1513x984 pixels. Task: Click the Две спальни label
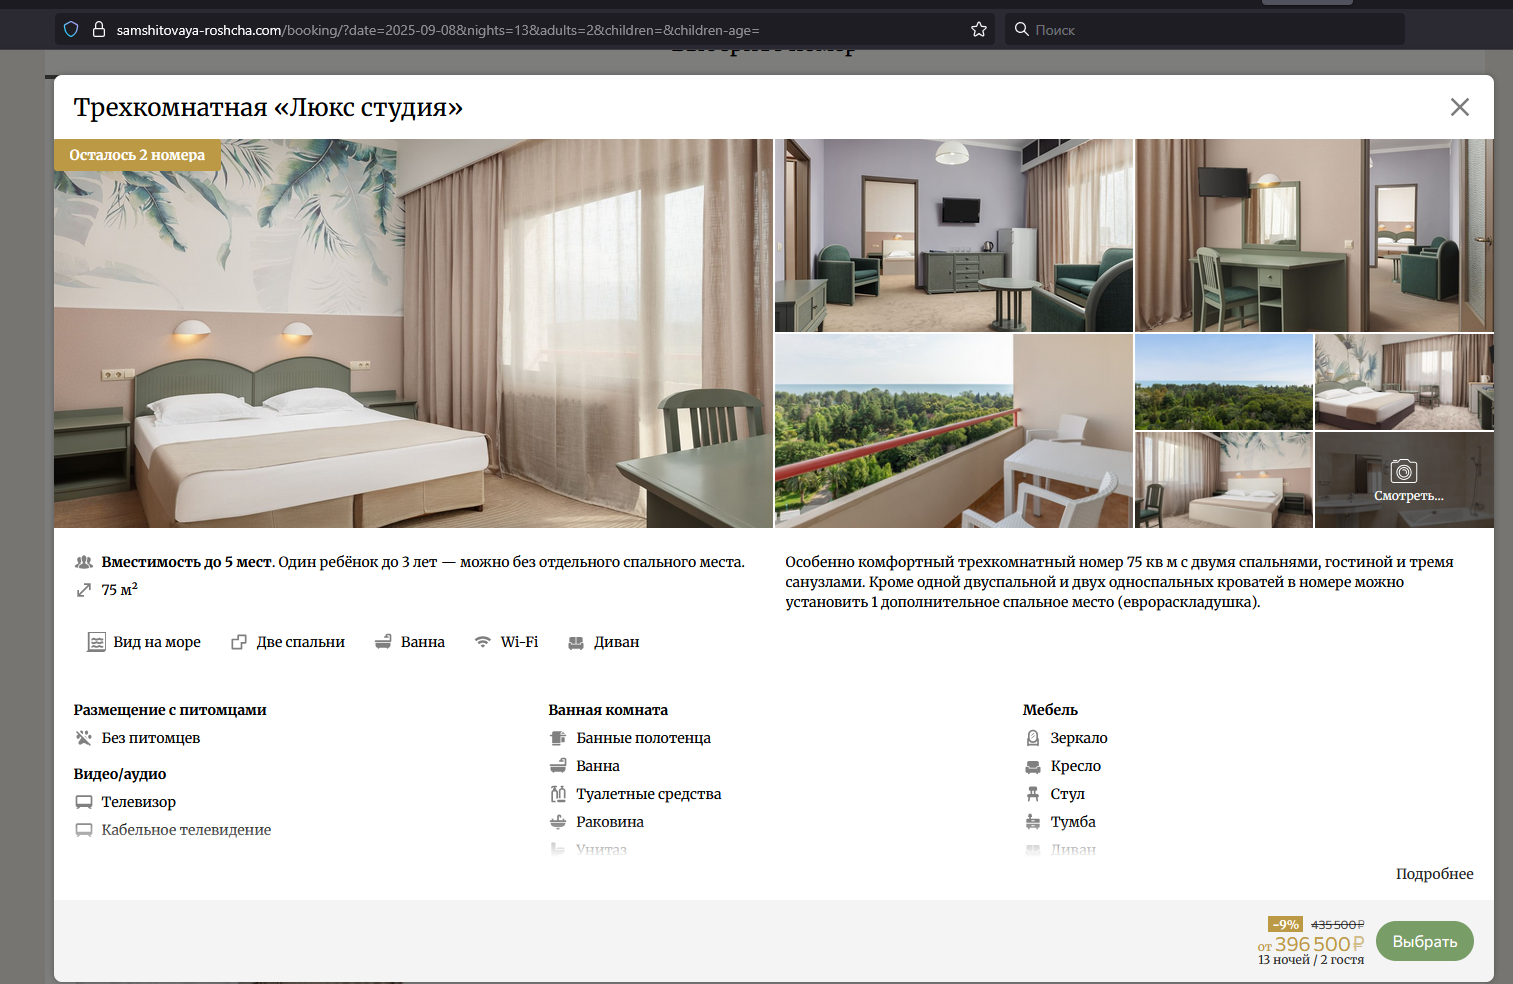click(300, 642)
